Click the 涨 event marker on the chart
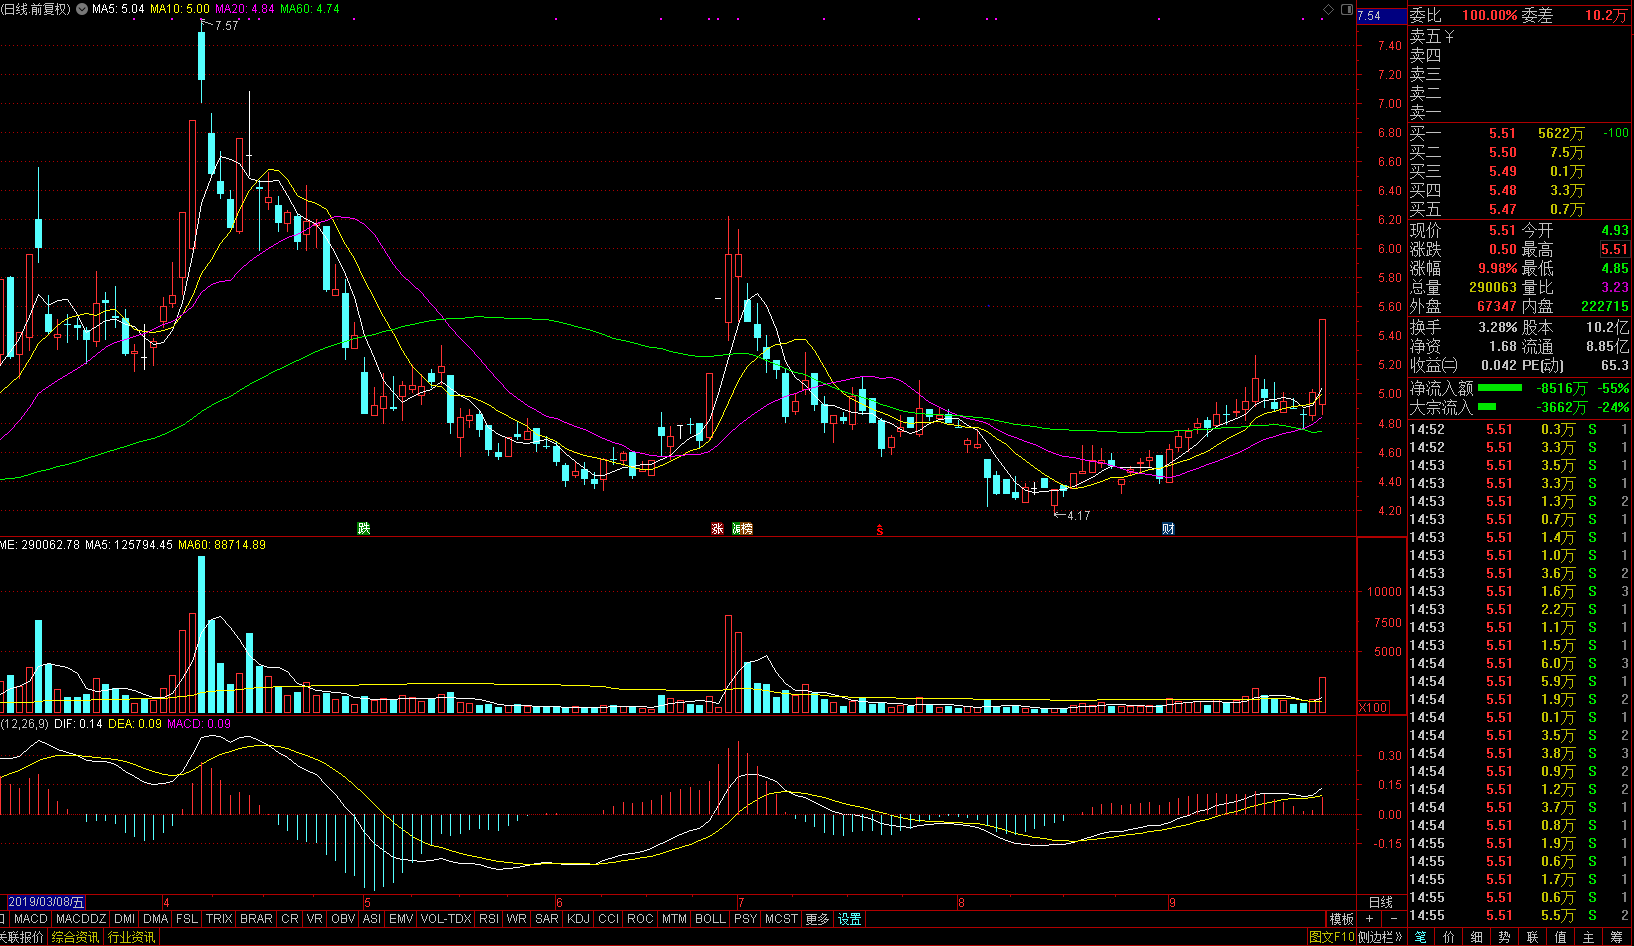 point(717,528)
